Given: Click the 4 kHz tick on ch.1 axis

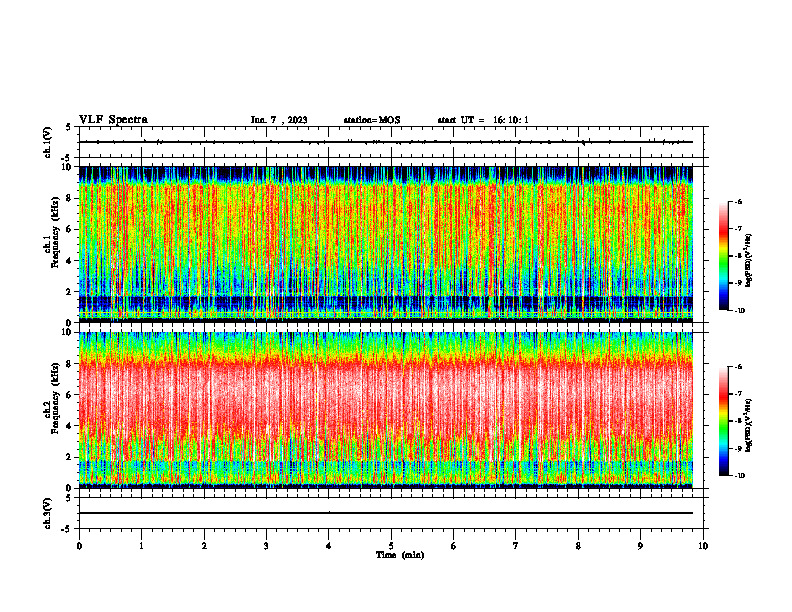Looking at the screenshot, I should [70, 261].
